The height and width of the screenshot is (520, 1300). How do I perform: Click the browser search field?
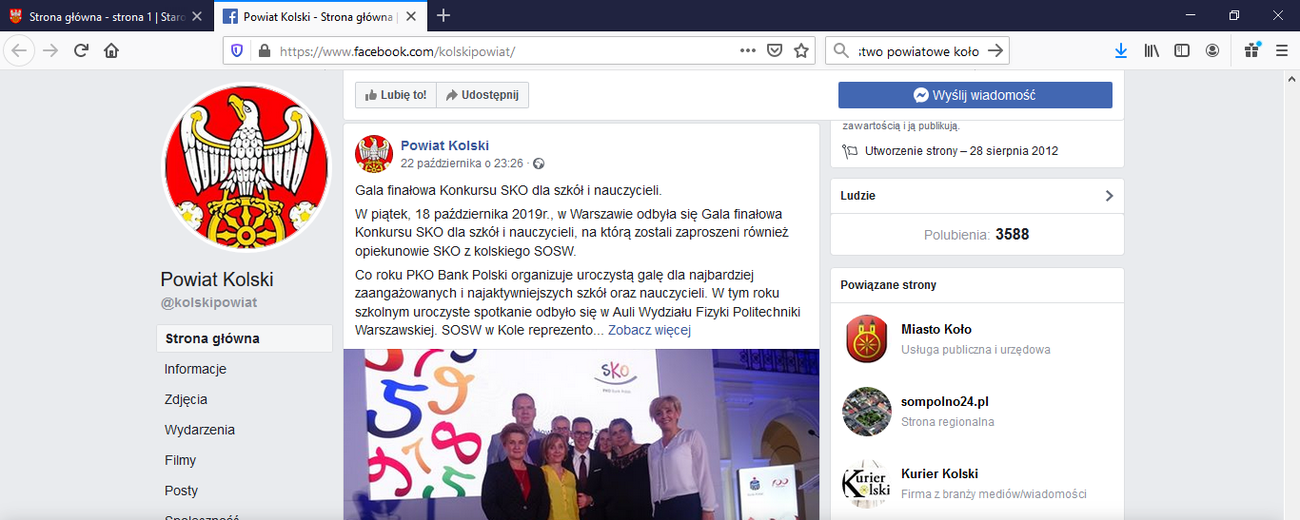click(x=917, y=50)
